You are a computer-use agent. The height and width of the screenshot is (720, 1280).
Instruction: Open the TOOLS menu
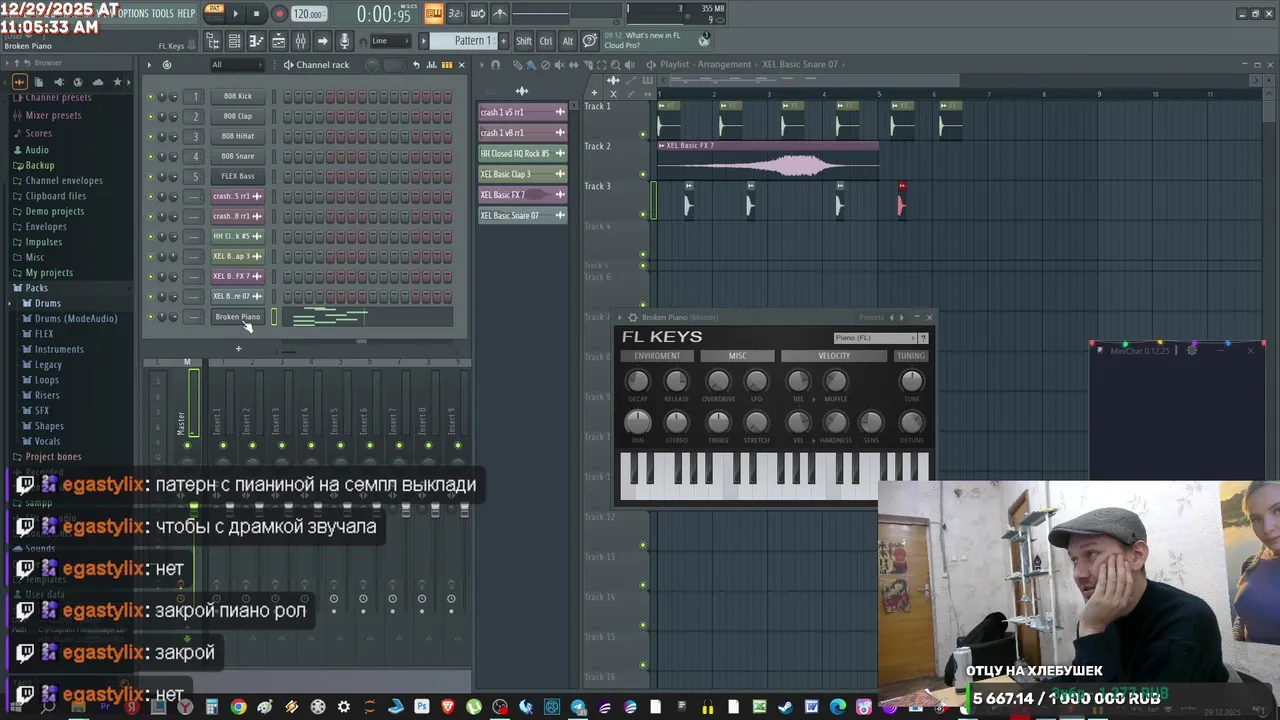[x=163, y=13]
